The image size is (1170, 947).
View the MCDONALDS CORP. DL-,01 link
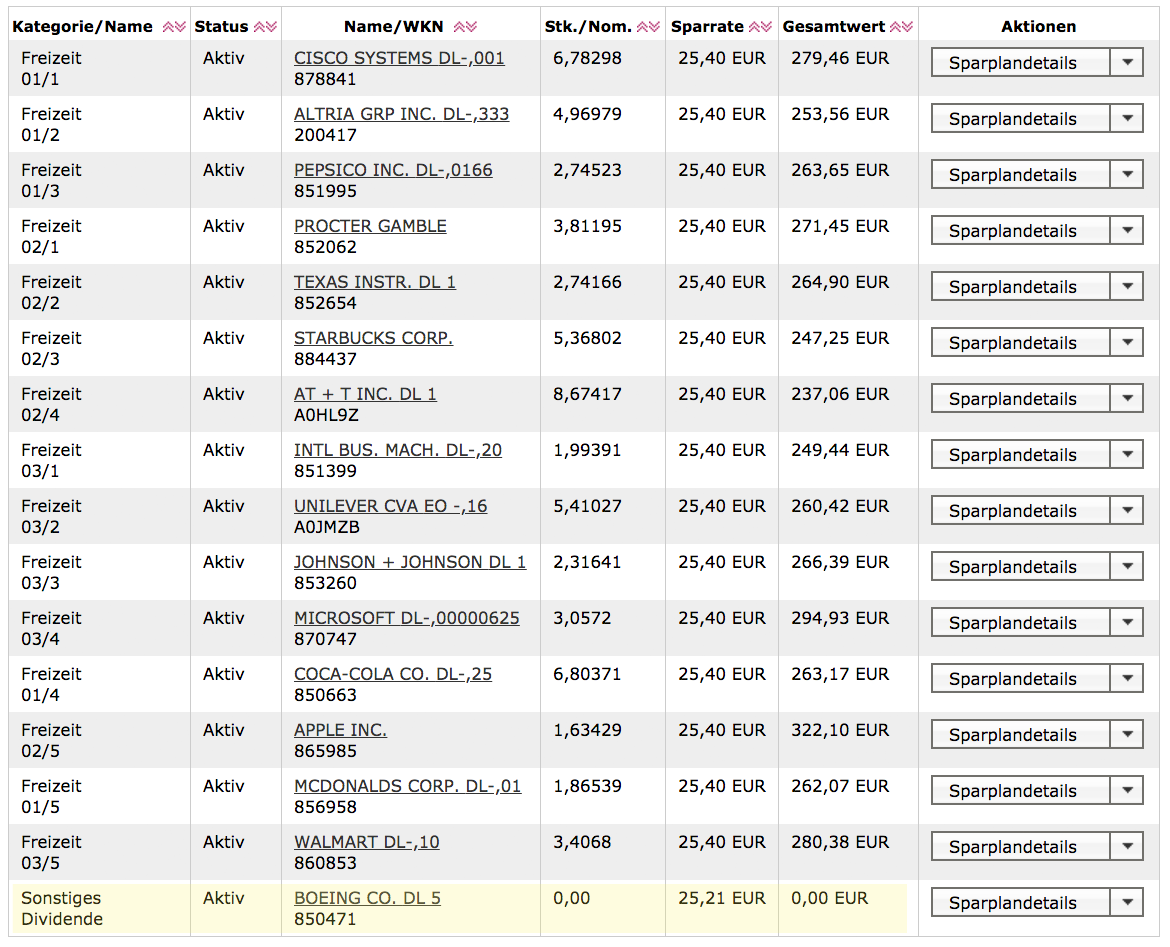[x=407, y=786]
